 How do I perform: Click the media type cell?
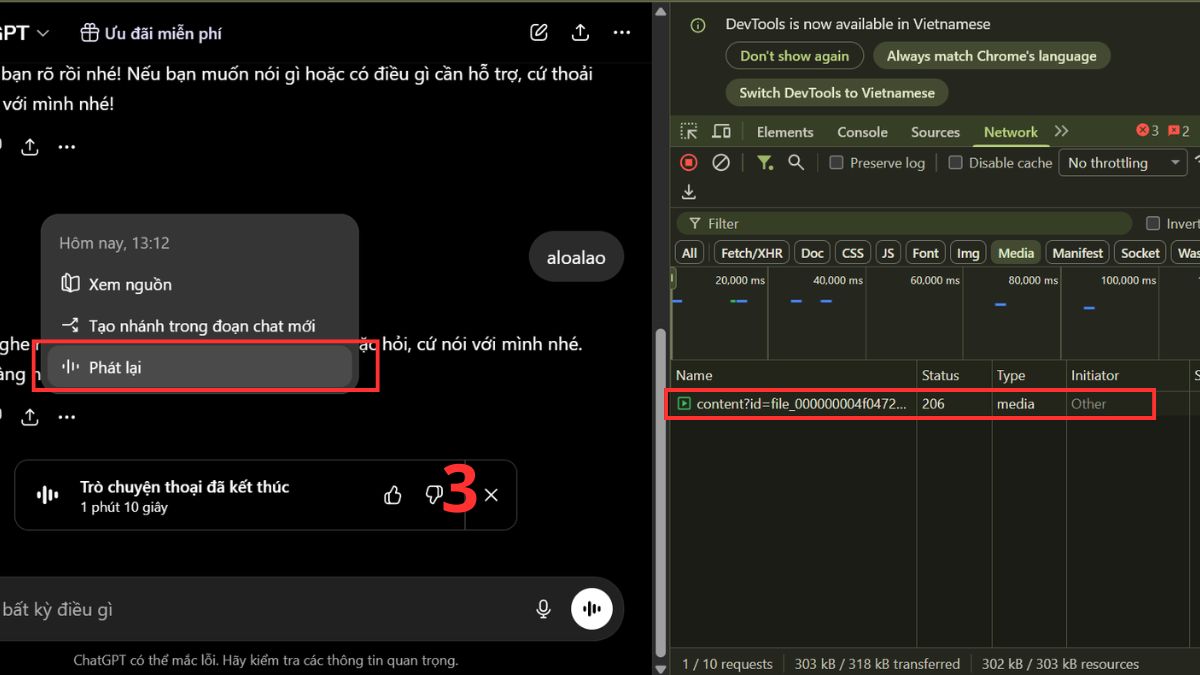point(1028,404)
